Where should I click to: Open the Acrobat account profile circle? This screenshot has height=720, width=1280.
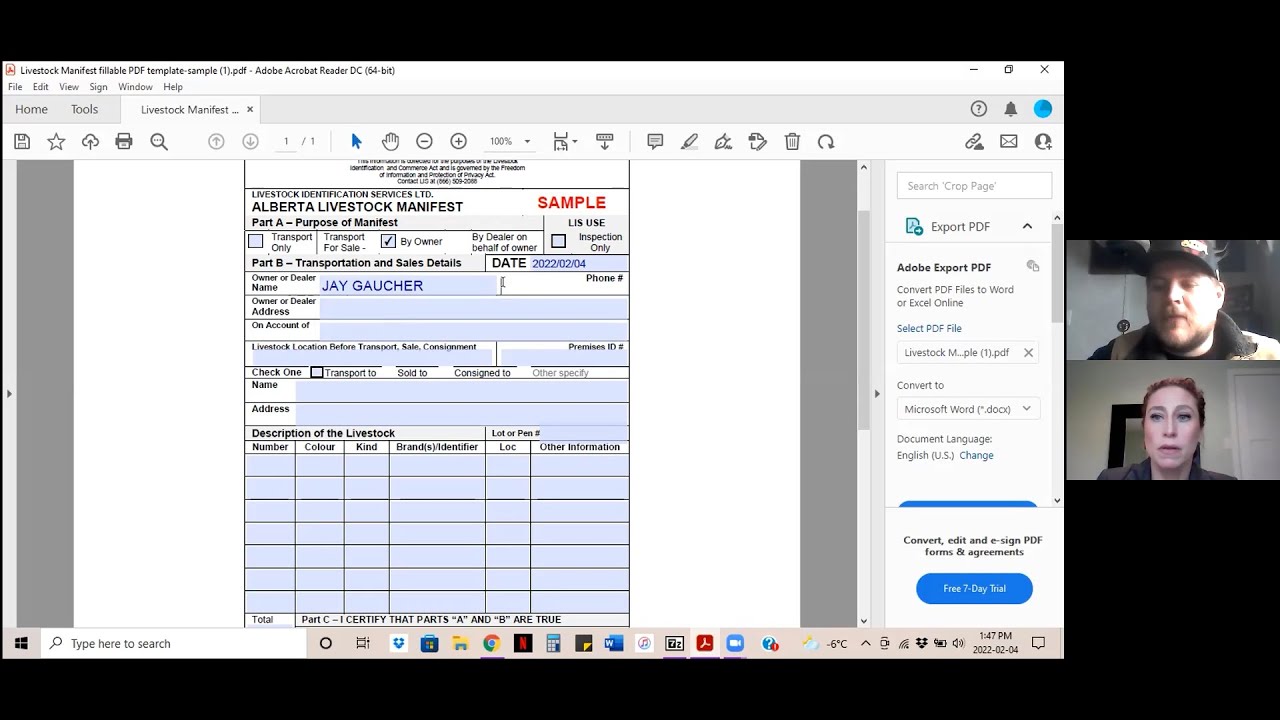(x=1043, y=109)
